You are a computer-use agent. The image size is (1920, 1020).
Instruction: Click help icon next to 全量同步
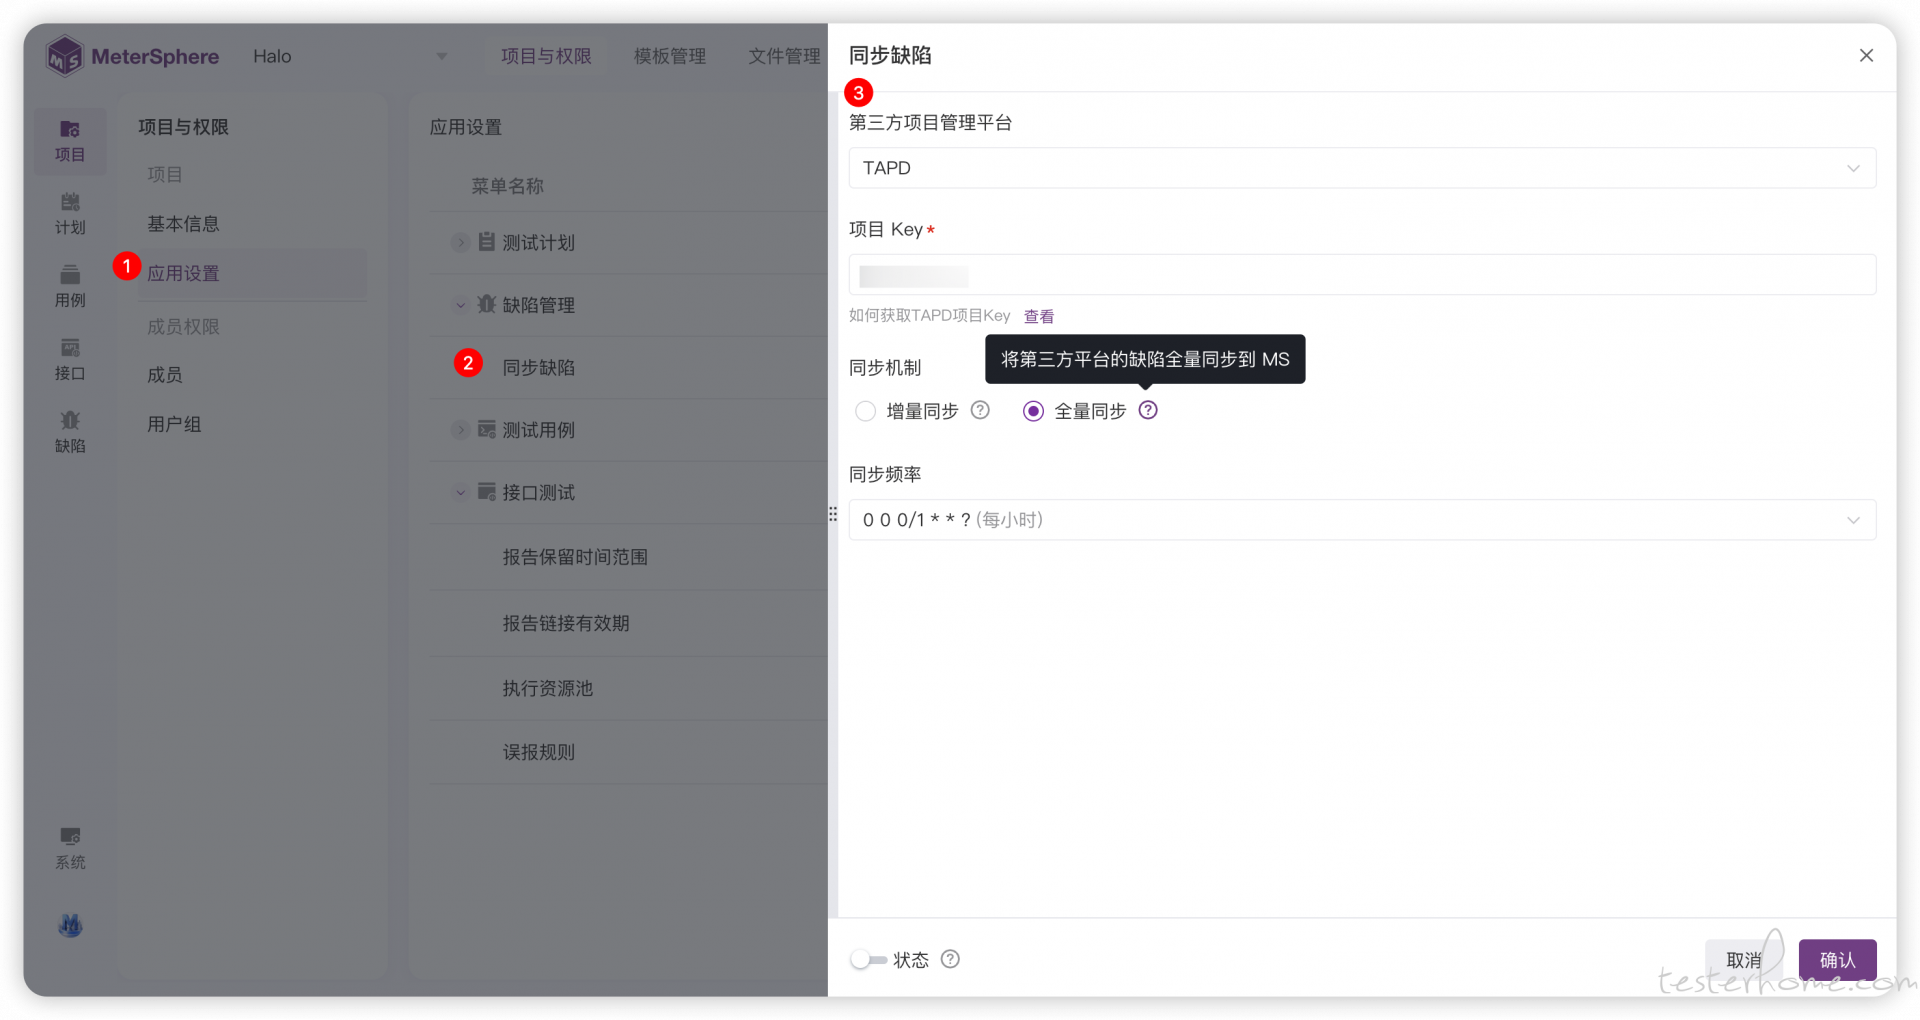1149,411
